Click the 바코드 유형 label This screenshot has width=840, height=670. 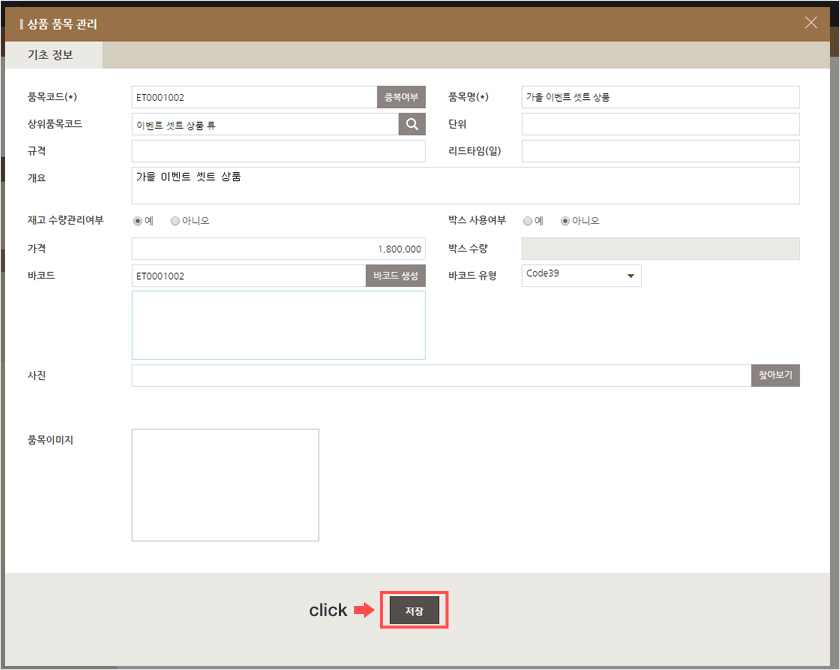472,275
